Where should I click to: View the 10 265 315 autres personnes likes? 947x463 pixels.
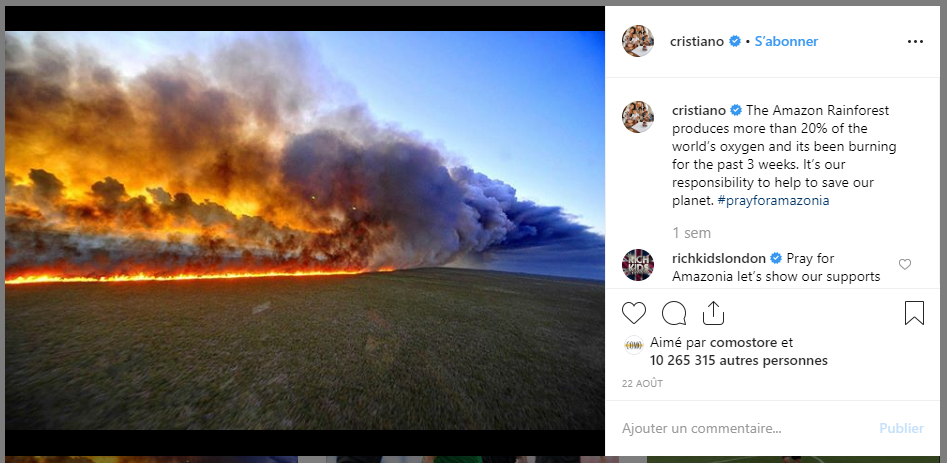[x=739, y=361]
